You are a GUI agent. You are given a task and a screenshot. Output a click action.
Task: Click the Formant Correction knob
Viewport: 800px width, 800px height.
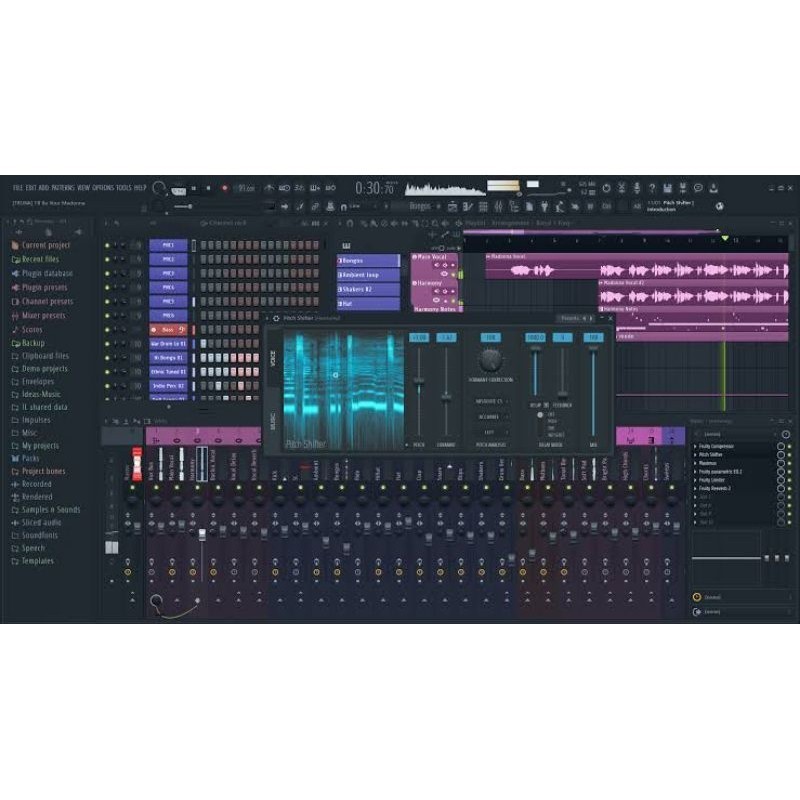point(490,360)
